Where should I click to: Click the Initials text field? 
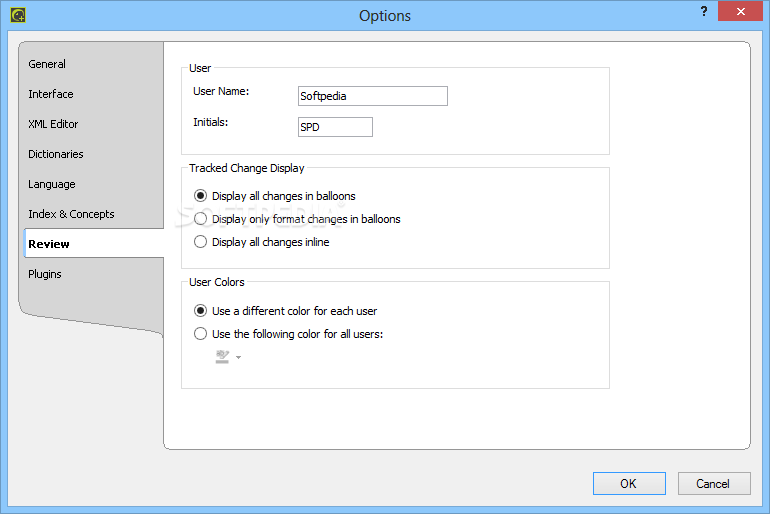pos(335,127)
